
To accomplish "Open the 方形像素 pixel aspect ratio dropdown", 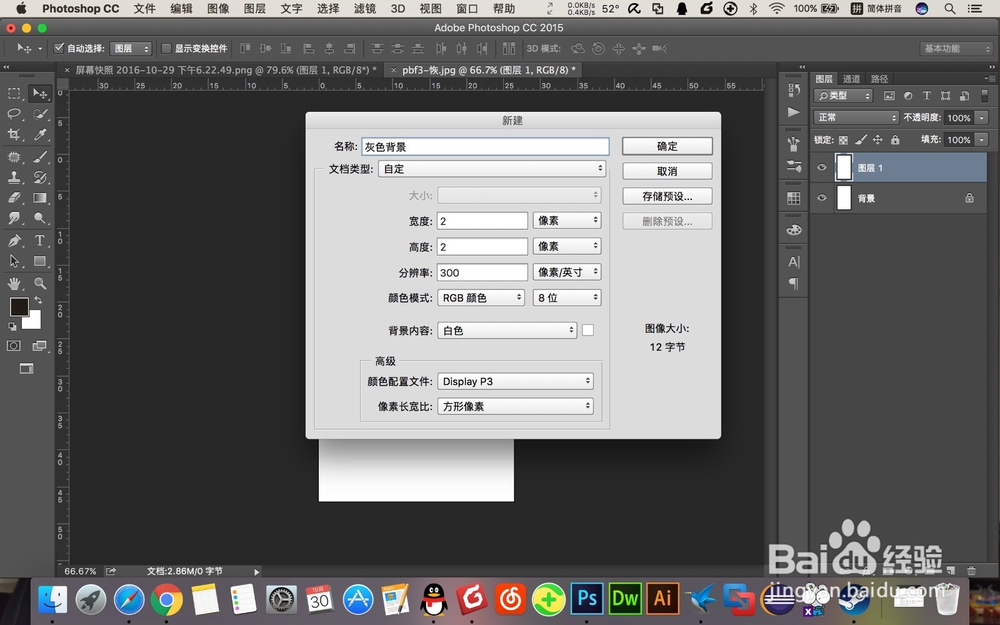I will (515, 406).
